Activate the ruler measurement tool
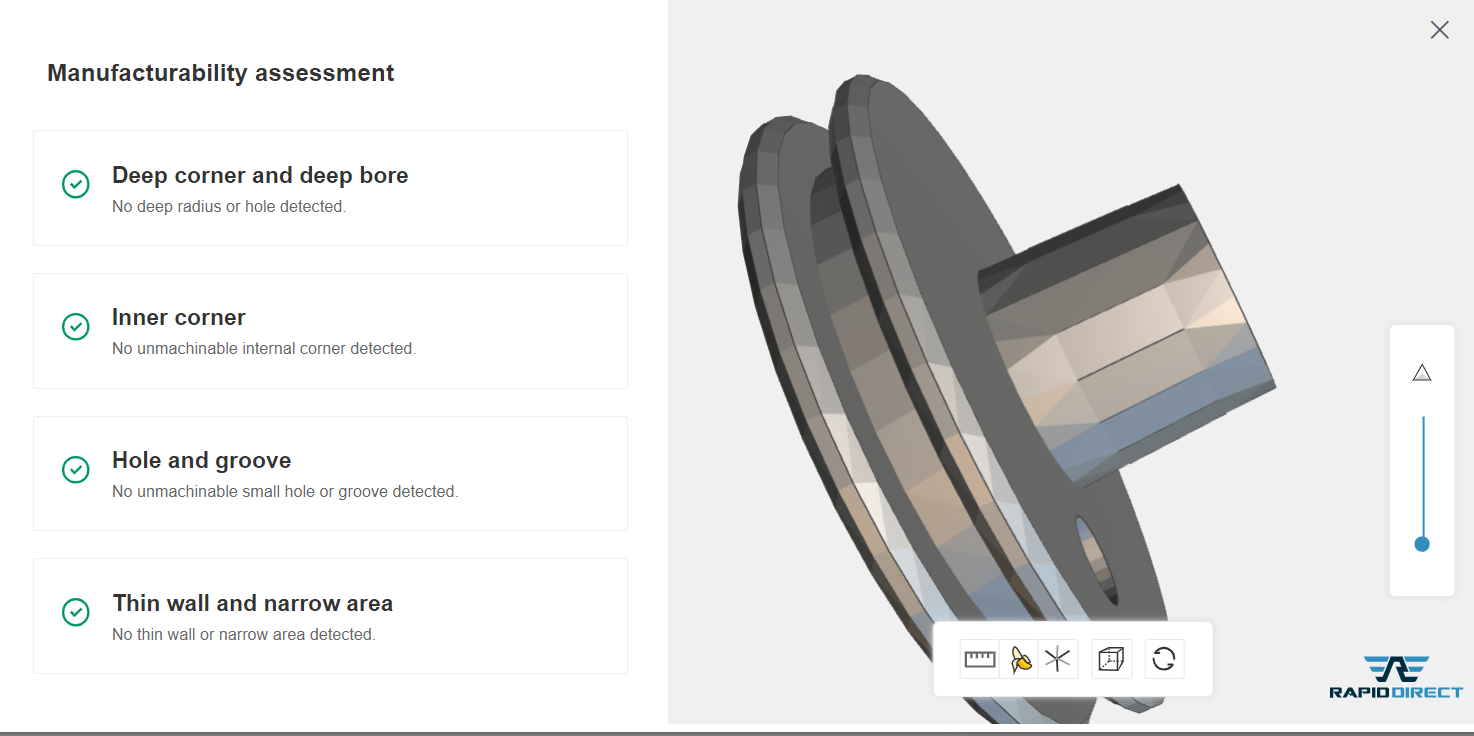This screenshot has height=736, width=1474. (980, 659)
